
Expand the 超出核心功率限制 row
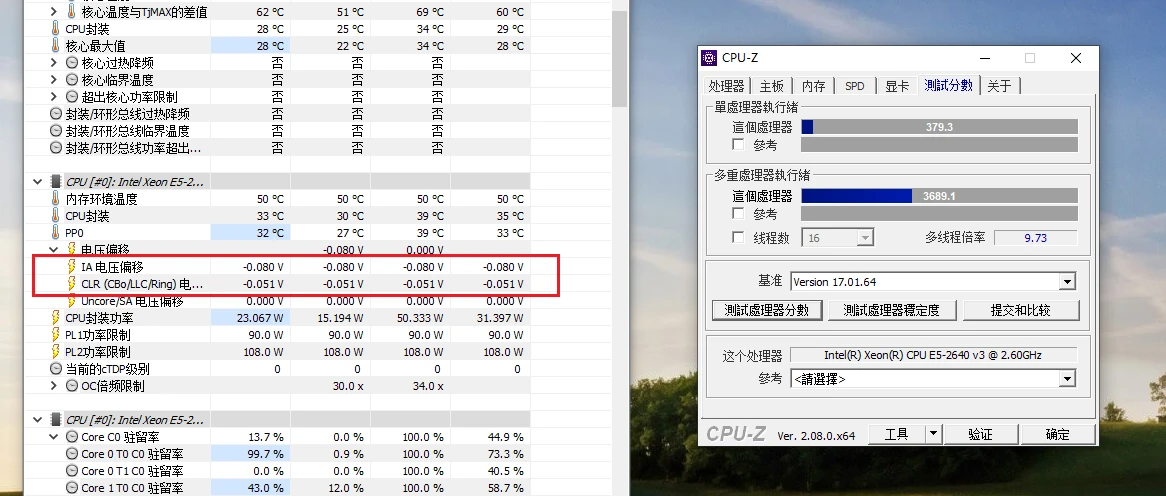[x=54, y=97]
